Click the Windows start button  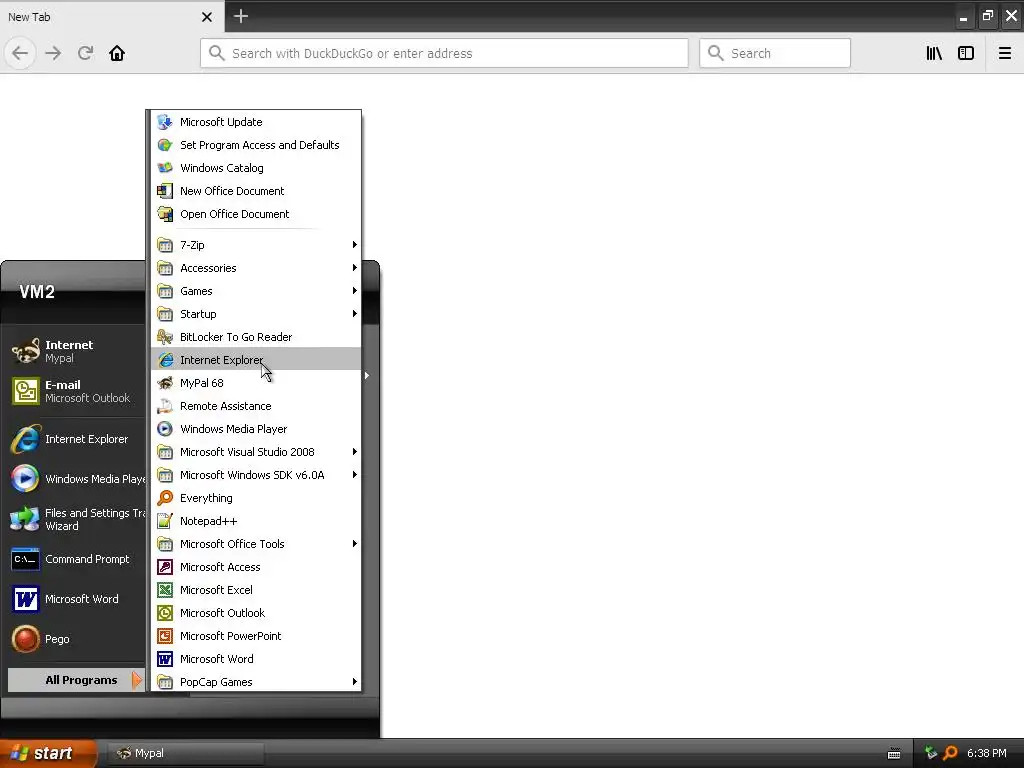pyautogui.click(x=47, y=753)
